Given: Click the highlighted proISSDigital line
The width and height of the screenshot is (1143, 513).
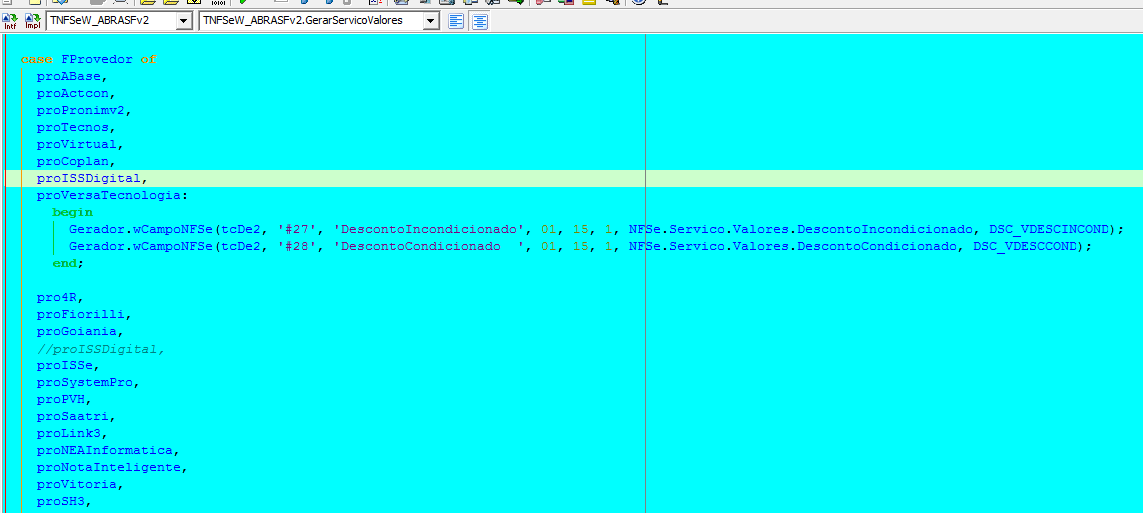Looking at the screenshot, I should pos(93,179).
